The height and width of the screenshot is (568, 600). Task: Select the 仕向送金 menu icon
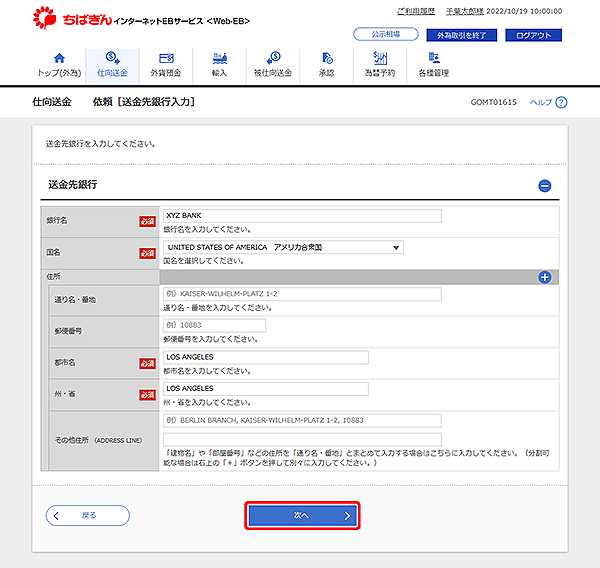coord(112,58)
